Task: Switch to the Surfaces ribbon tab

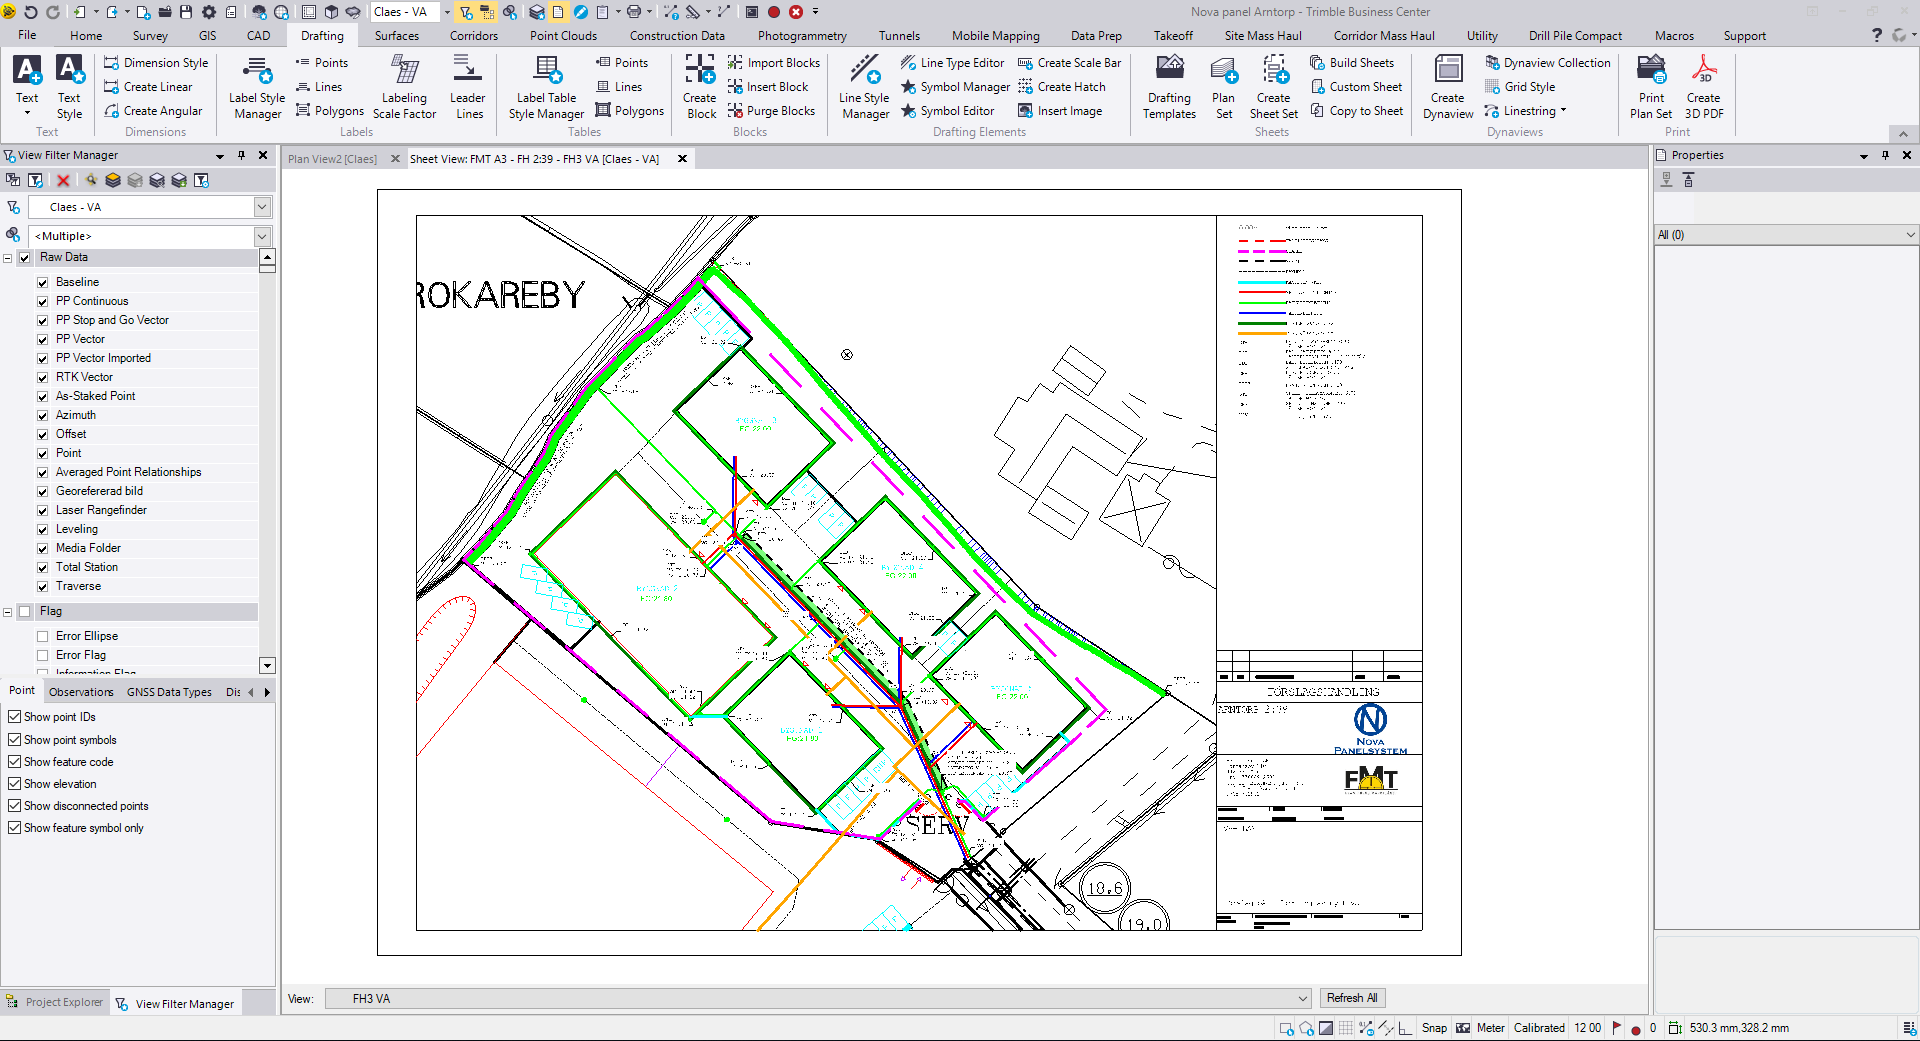Action: click(397, 36)
